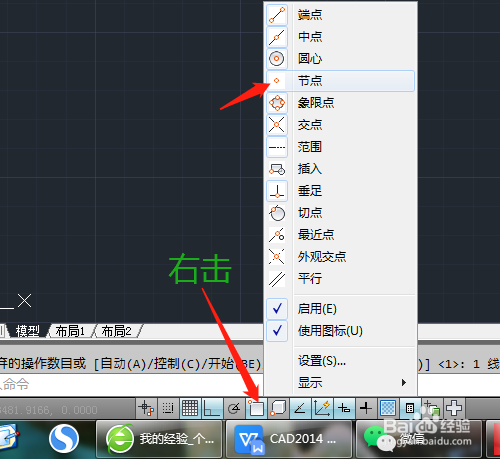Enable the 平行 parallel snap

pos(340,279)
